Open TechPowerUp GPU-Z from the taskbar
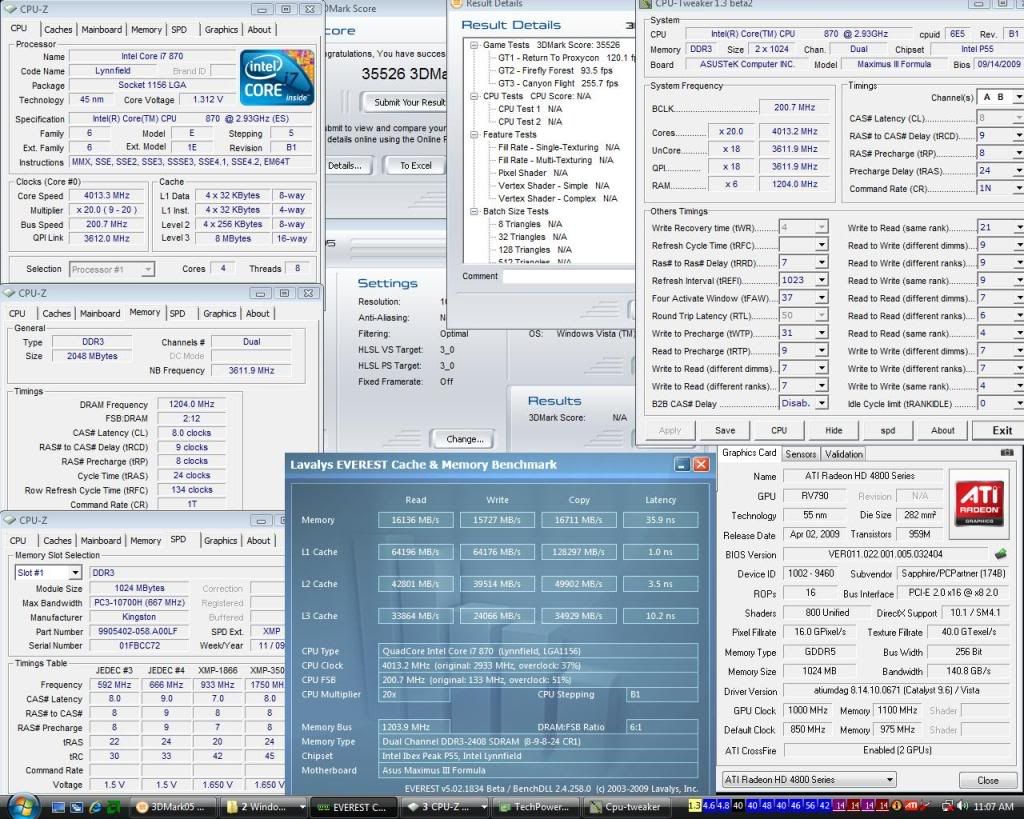This screenshot has height=819, width=1024. [535, 807]
